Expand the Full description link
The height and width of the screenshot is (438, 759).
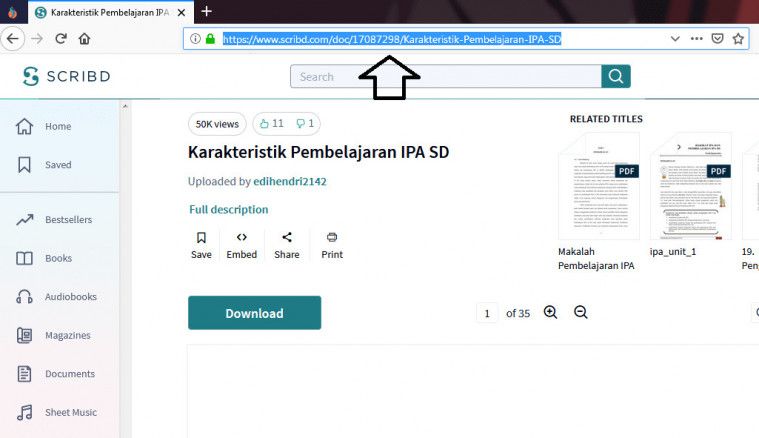point(228,210)
